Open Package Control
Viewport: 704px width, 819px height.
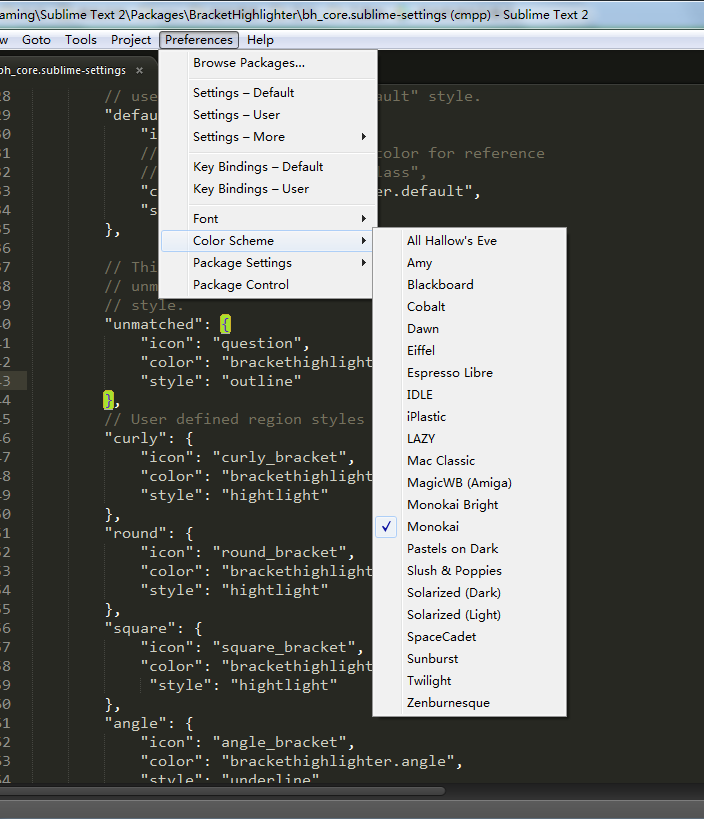pos(268,285)
